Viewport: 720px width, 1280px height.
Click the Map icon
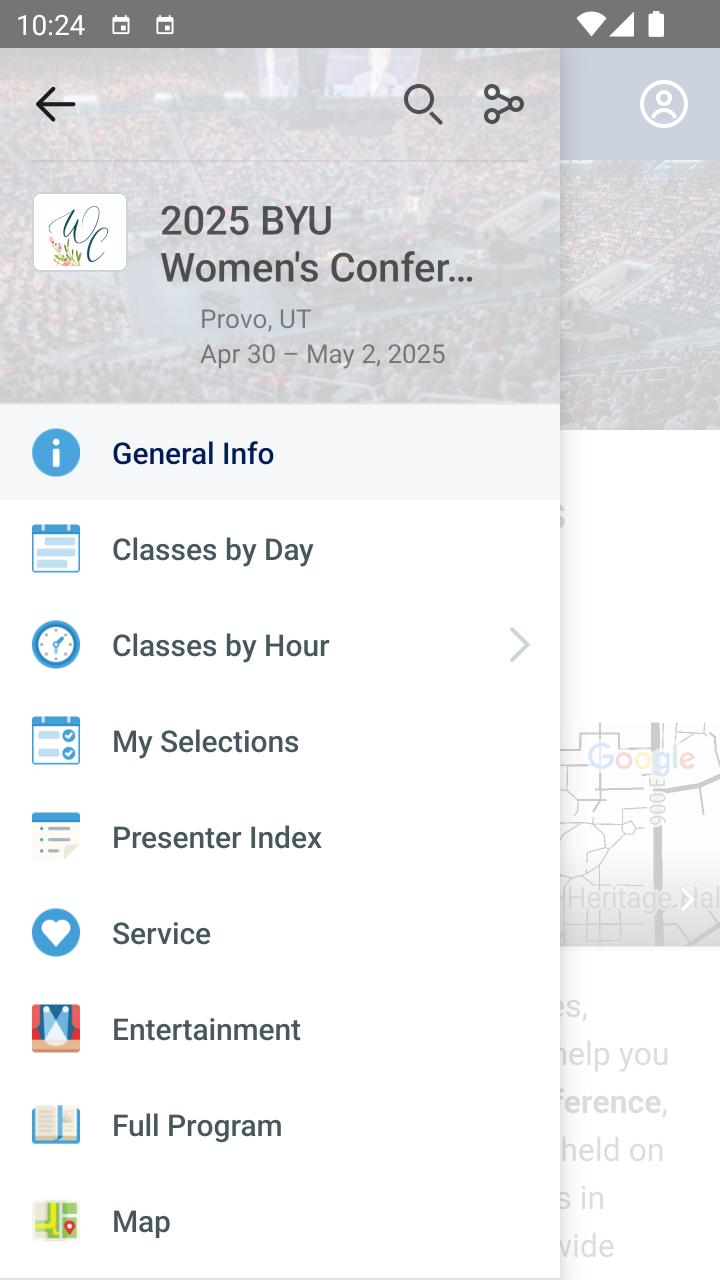[56, 1221]
